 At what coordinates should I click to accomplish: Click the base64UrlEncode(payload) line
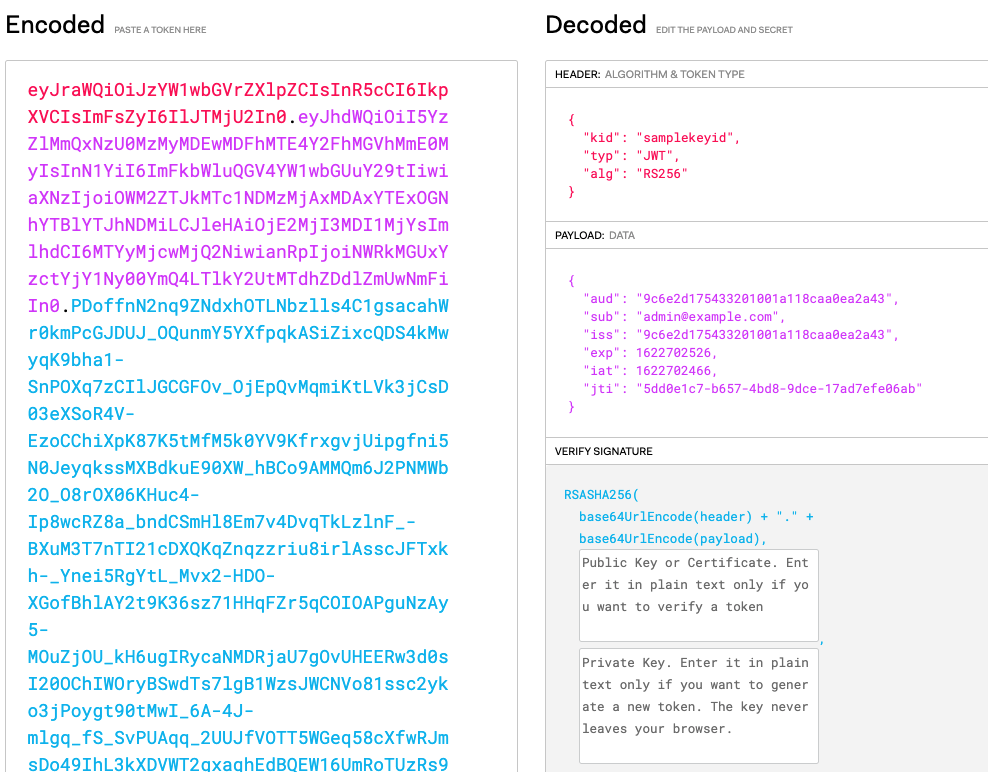click(x=673, y=539)
